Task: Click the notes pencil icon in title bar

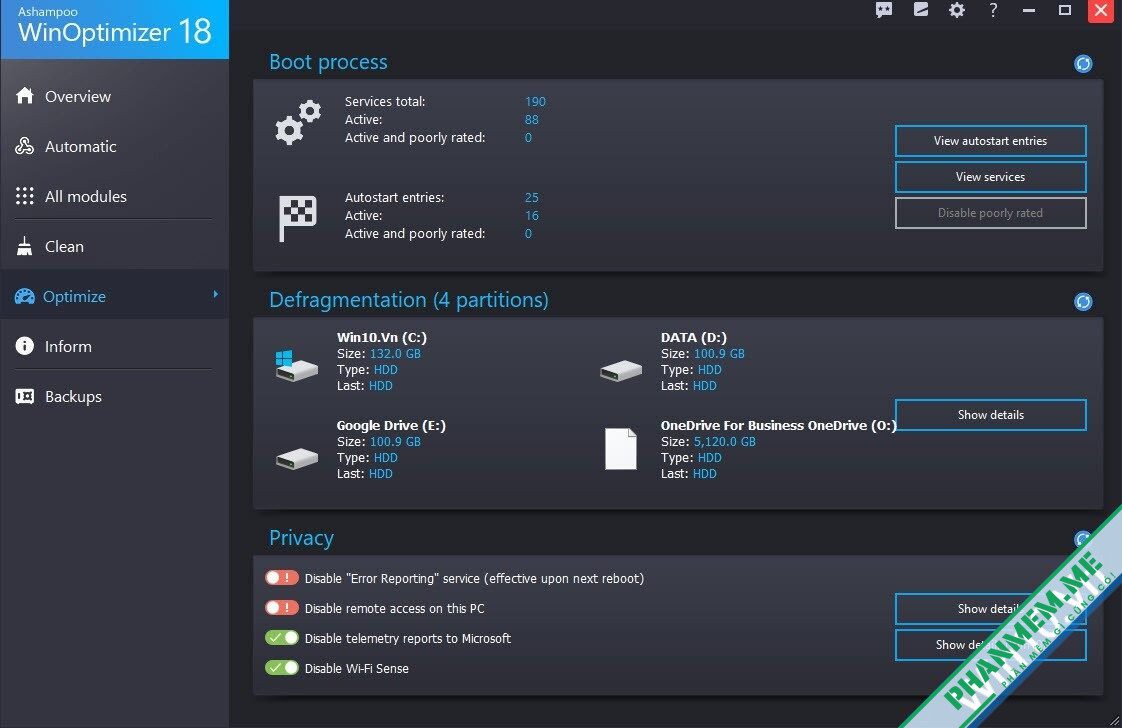Action: (x=921, y=9)
